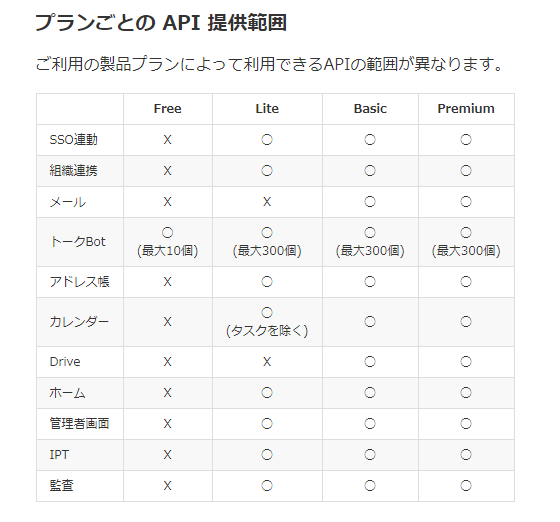Select the トークBot row label
Viewport: 560px width, 522px height.
(x=78, y=242)
